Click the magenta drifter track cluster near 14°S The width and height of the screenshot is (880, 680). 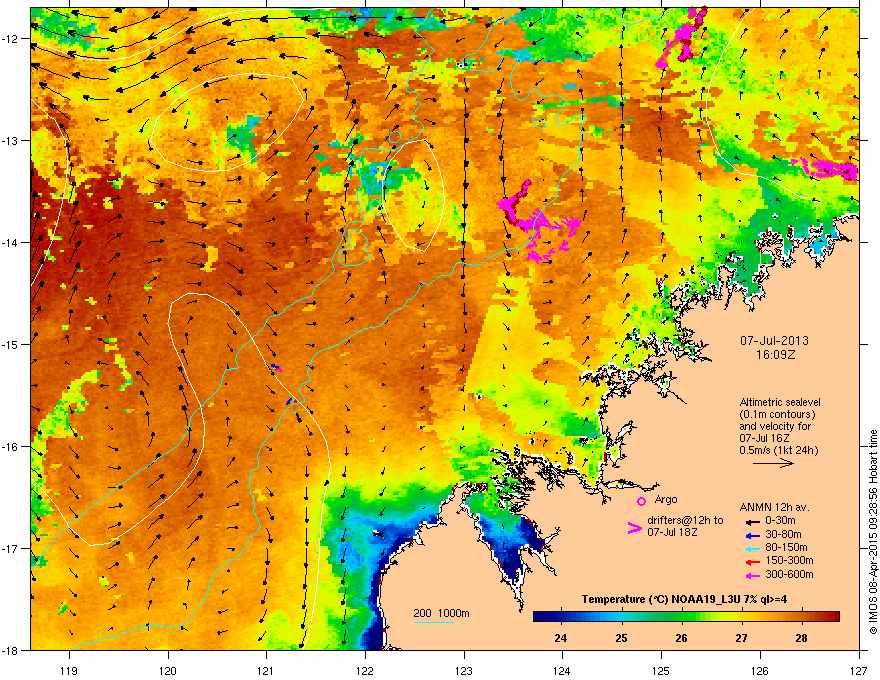pyautogui.click(x=538, y=222)
